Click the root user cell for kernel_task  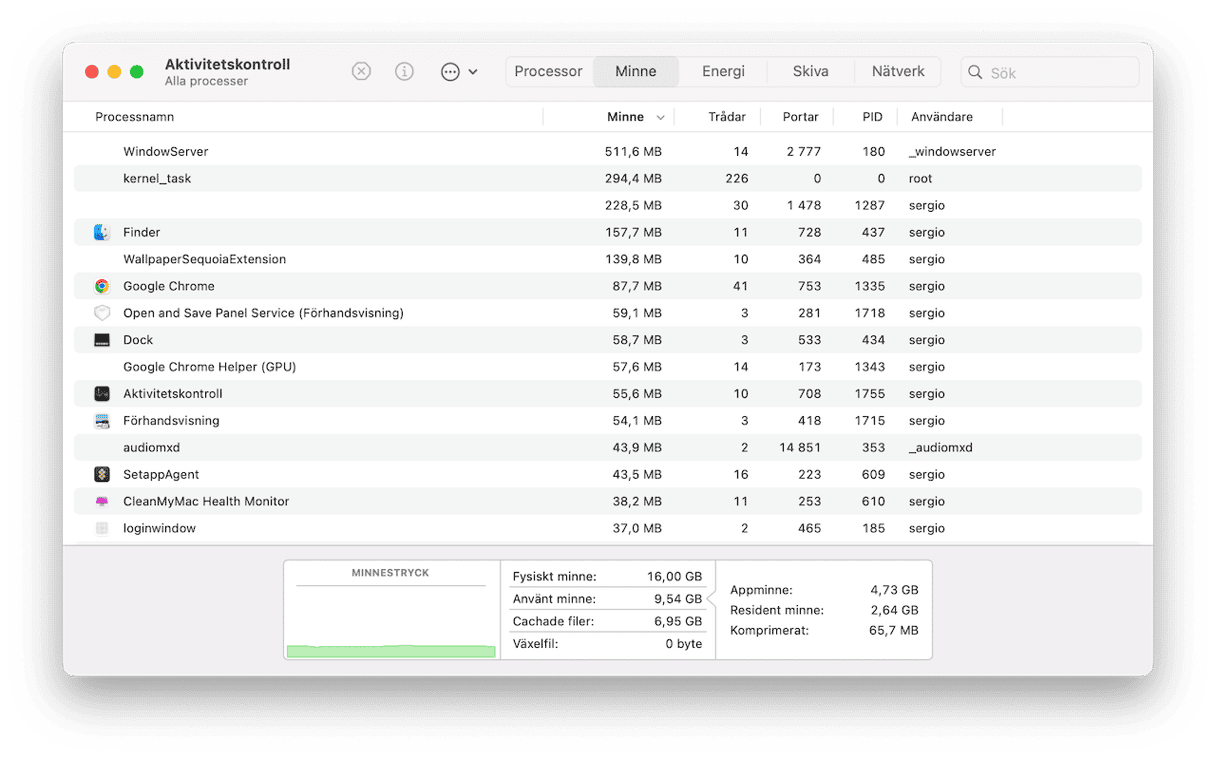920,179
